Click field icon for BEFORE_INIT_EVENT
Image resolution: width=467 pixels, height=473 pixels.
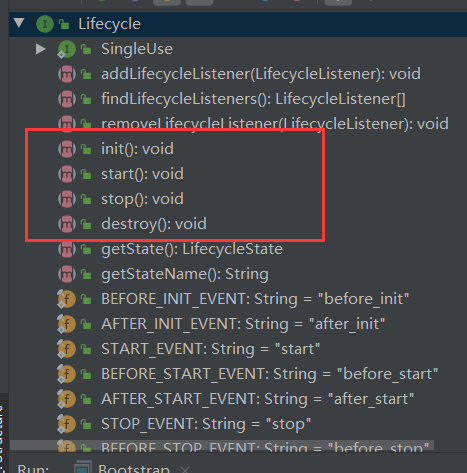tap(66, 299)
